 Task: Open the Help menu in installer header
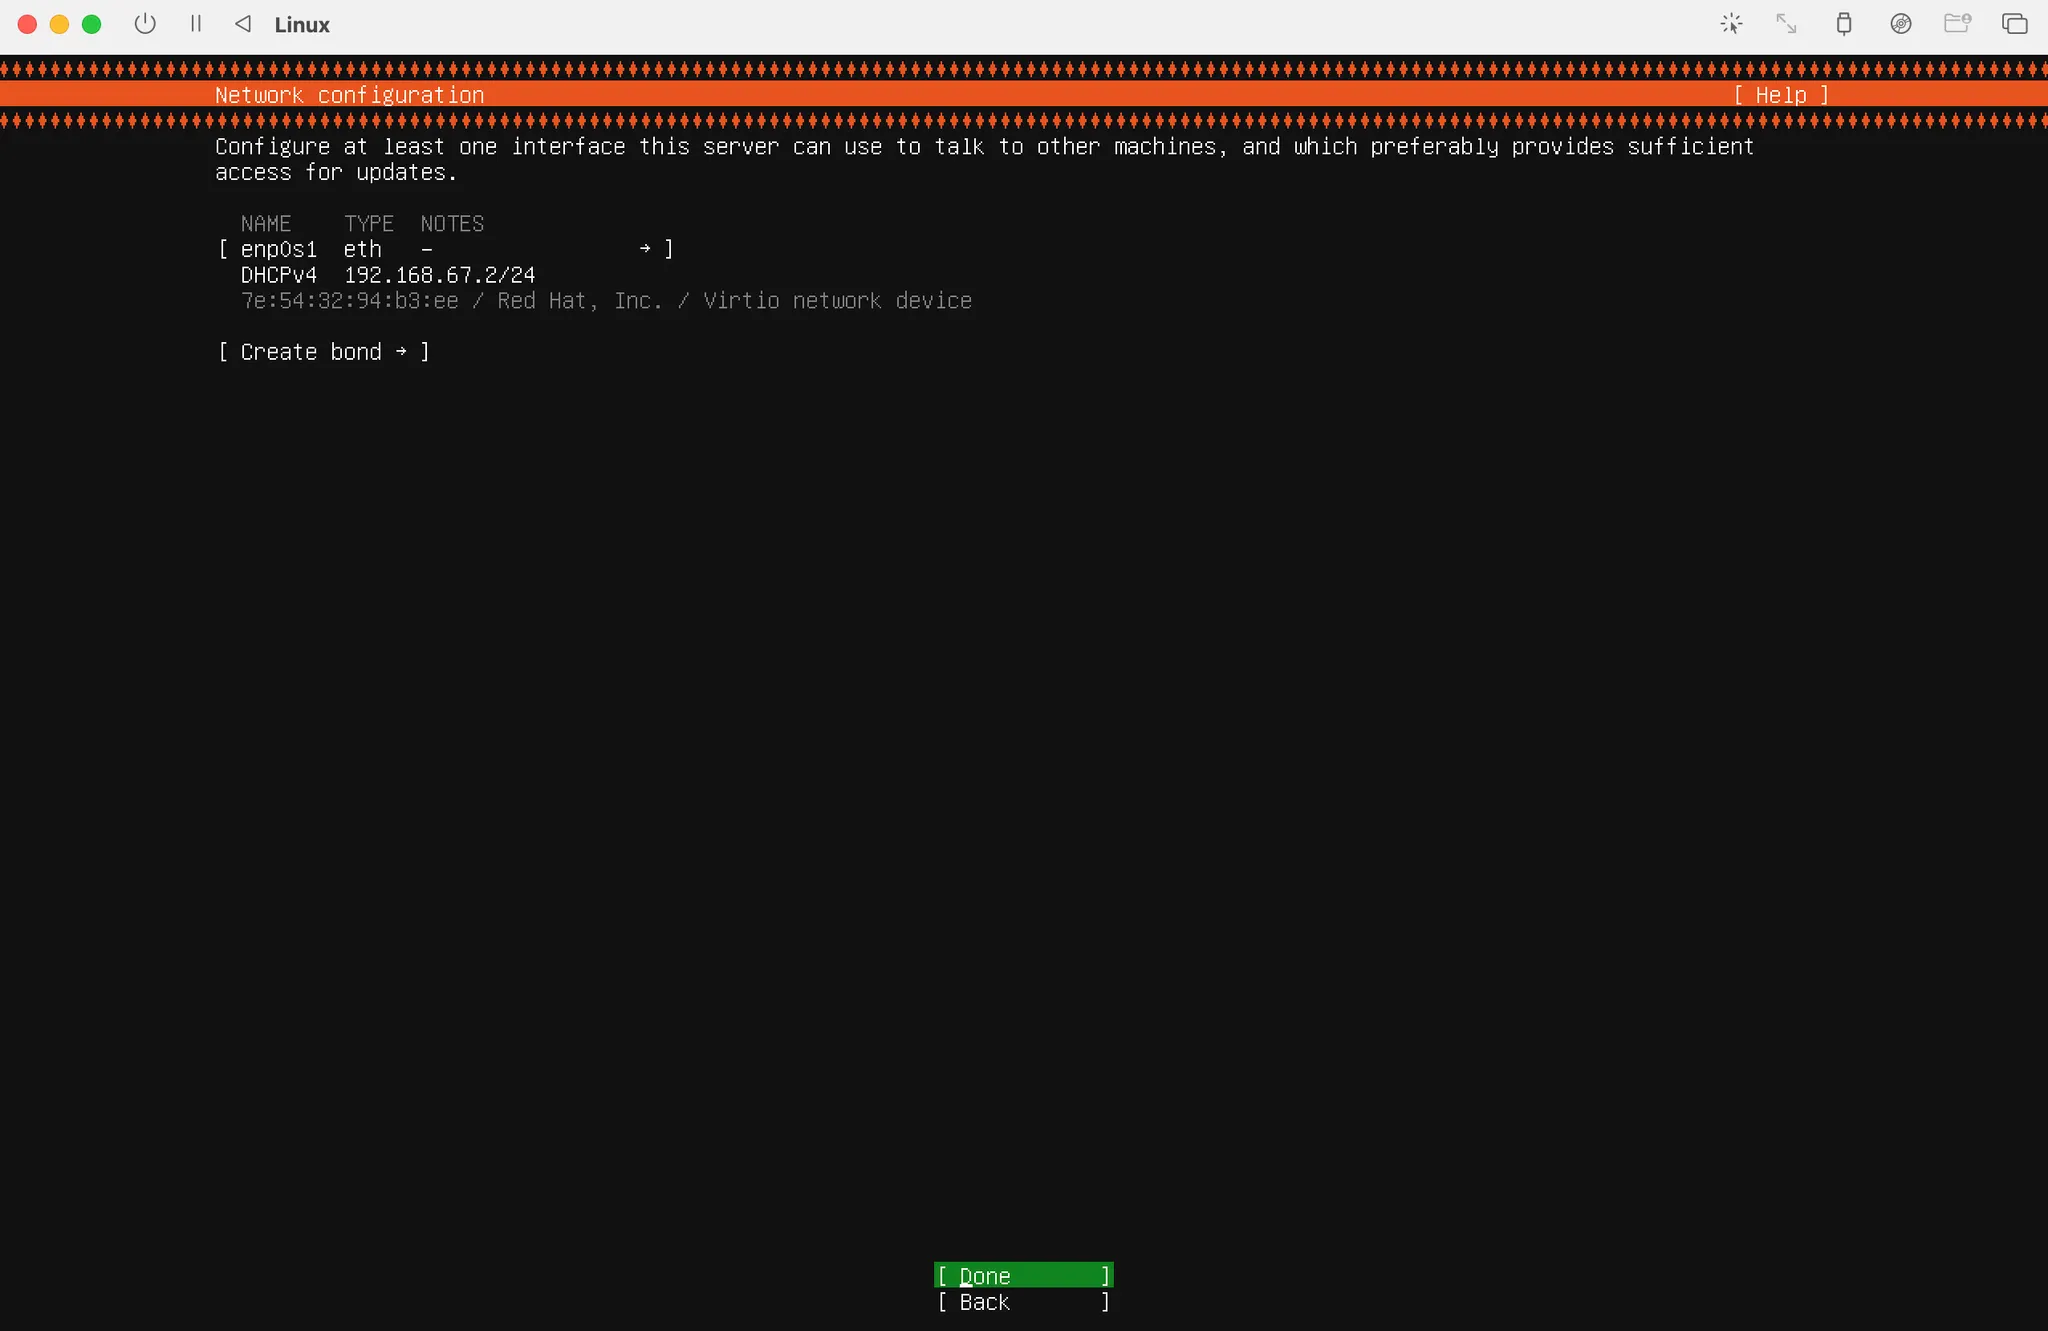tap(1781, 95)
